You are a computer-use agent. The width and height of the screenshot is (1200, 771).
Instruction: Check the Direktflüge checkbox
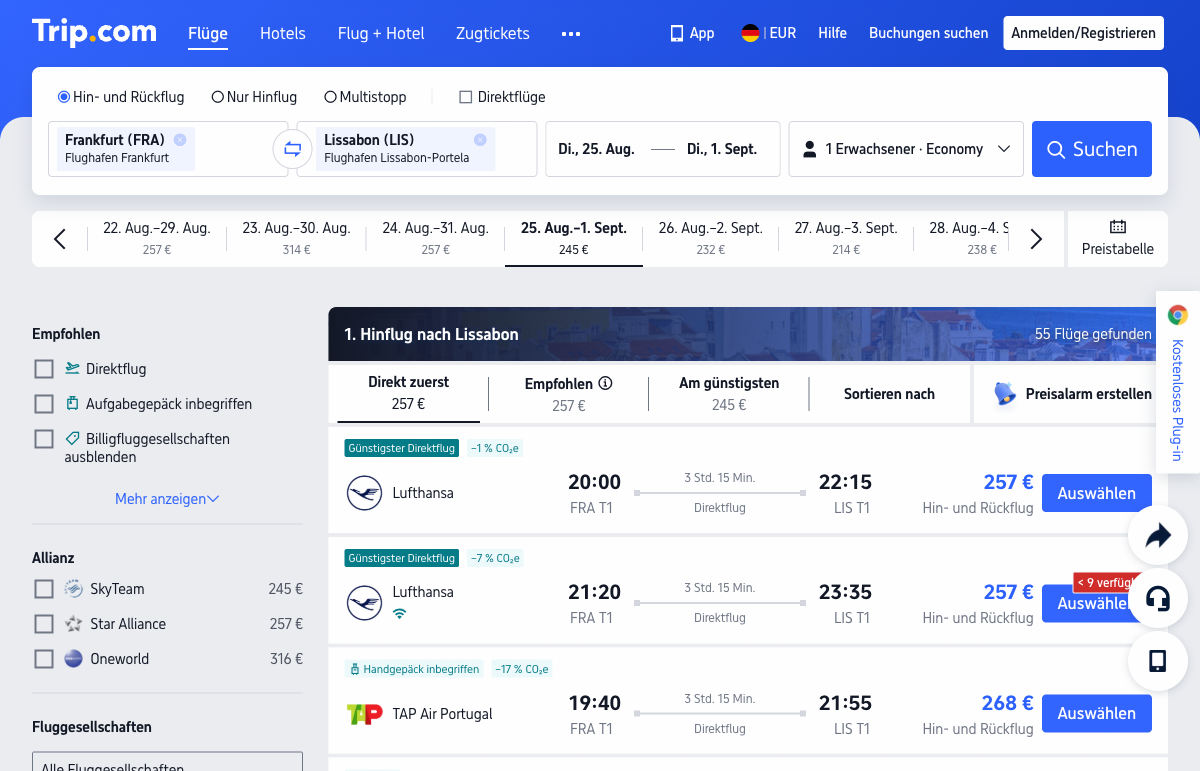click(465, 97)
